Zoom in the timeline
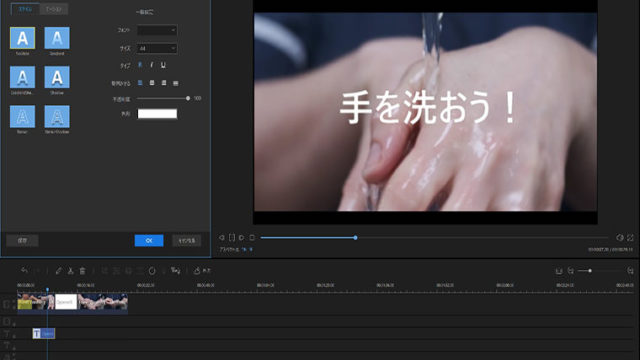Screen dimensions: 640x360 pyautogui.click(x=630, y=271)
